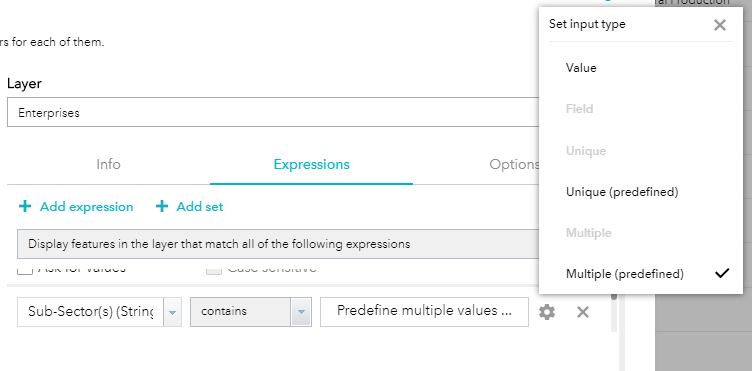Click the plus icon beside Add expression
The height and width of the screenshot is (371, 752).
25,207
